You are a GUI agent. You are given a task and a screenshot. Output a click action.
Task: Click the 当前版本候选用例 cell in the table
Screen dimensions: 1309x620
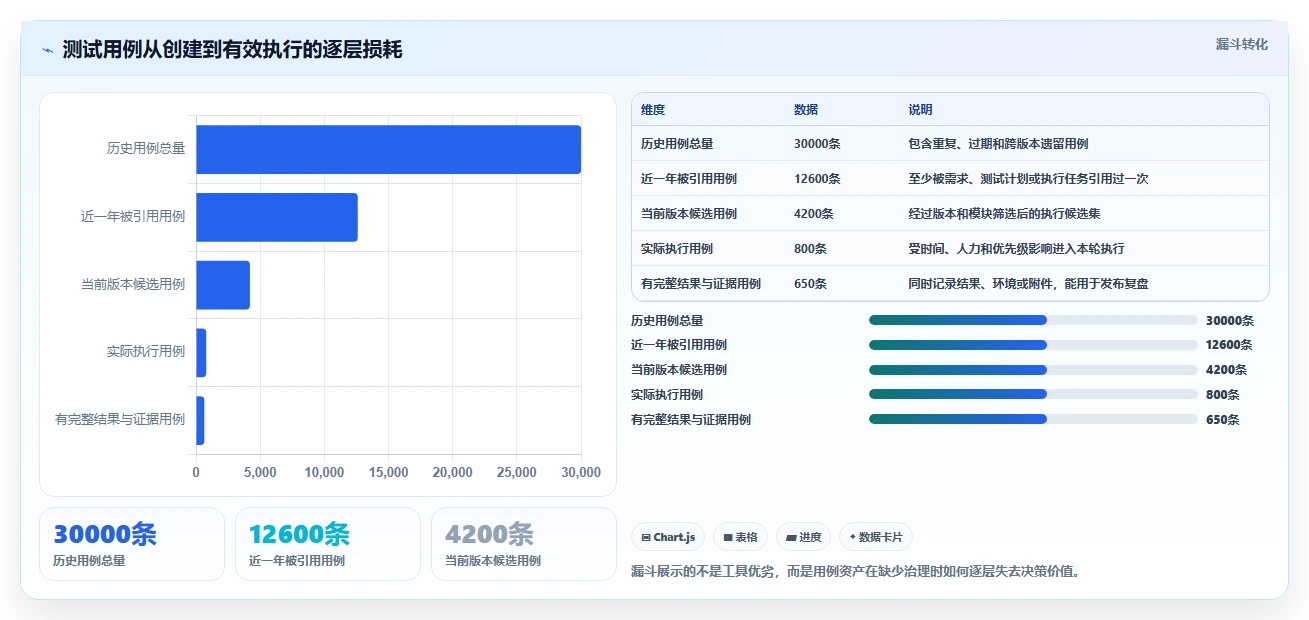[x=689, y=214]
